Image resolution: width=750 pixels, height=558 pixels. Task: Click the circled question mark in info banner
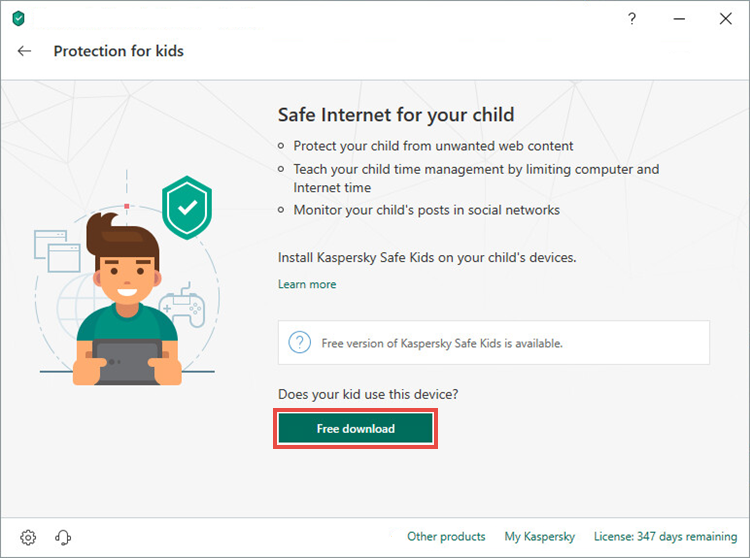[299, 343]
